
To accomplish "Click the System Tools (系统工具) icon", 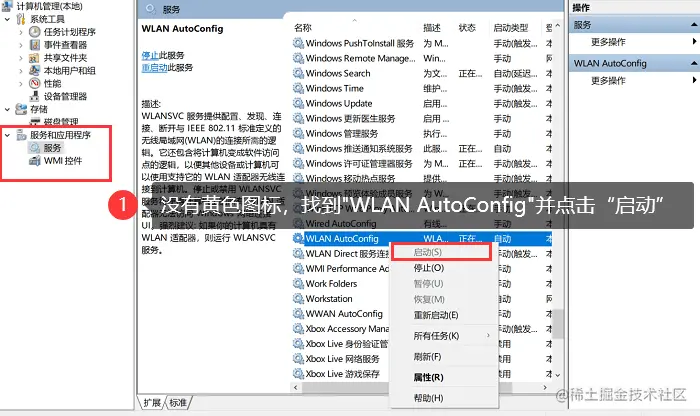I will point(21,19).
